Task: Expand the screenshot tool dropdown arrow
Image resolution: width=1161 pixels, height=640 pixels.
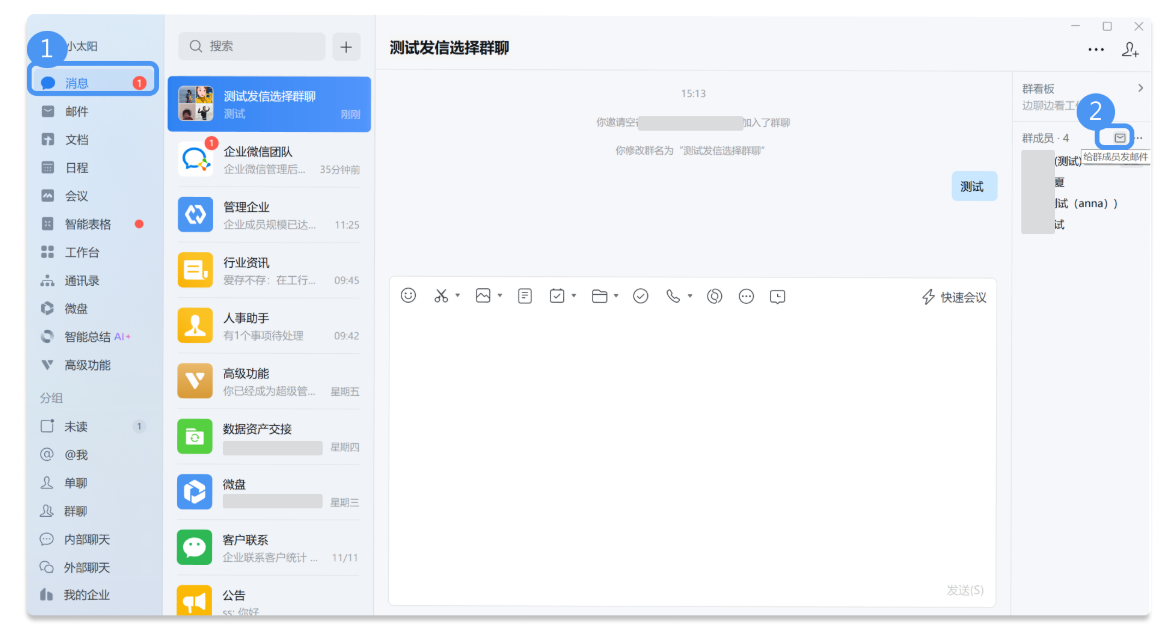Action: coord(458,296)
